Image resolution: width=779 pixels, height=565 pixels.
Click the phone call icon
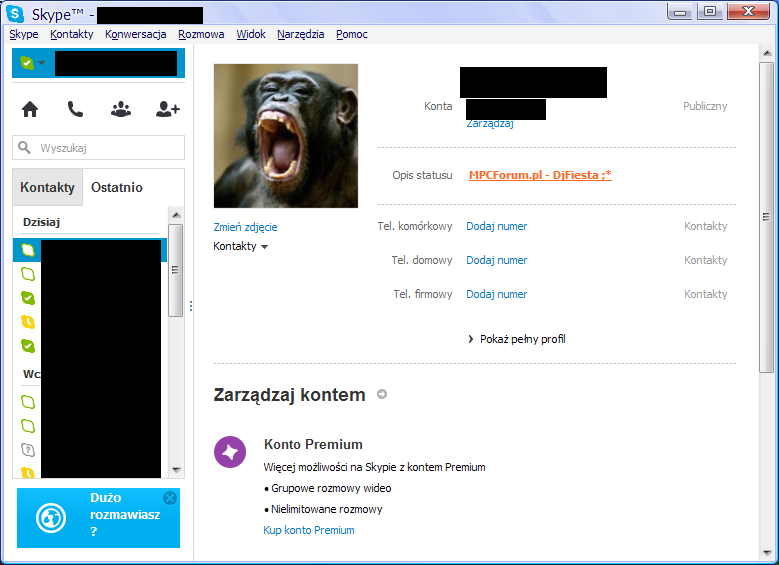(x=75, y=109)
